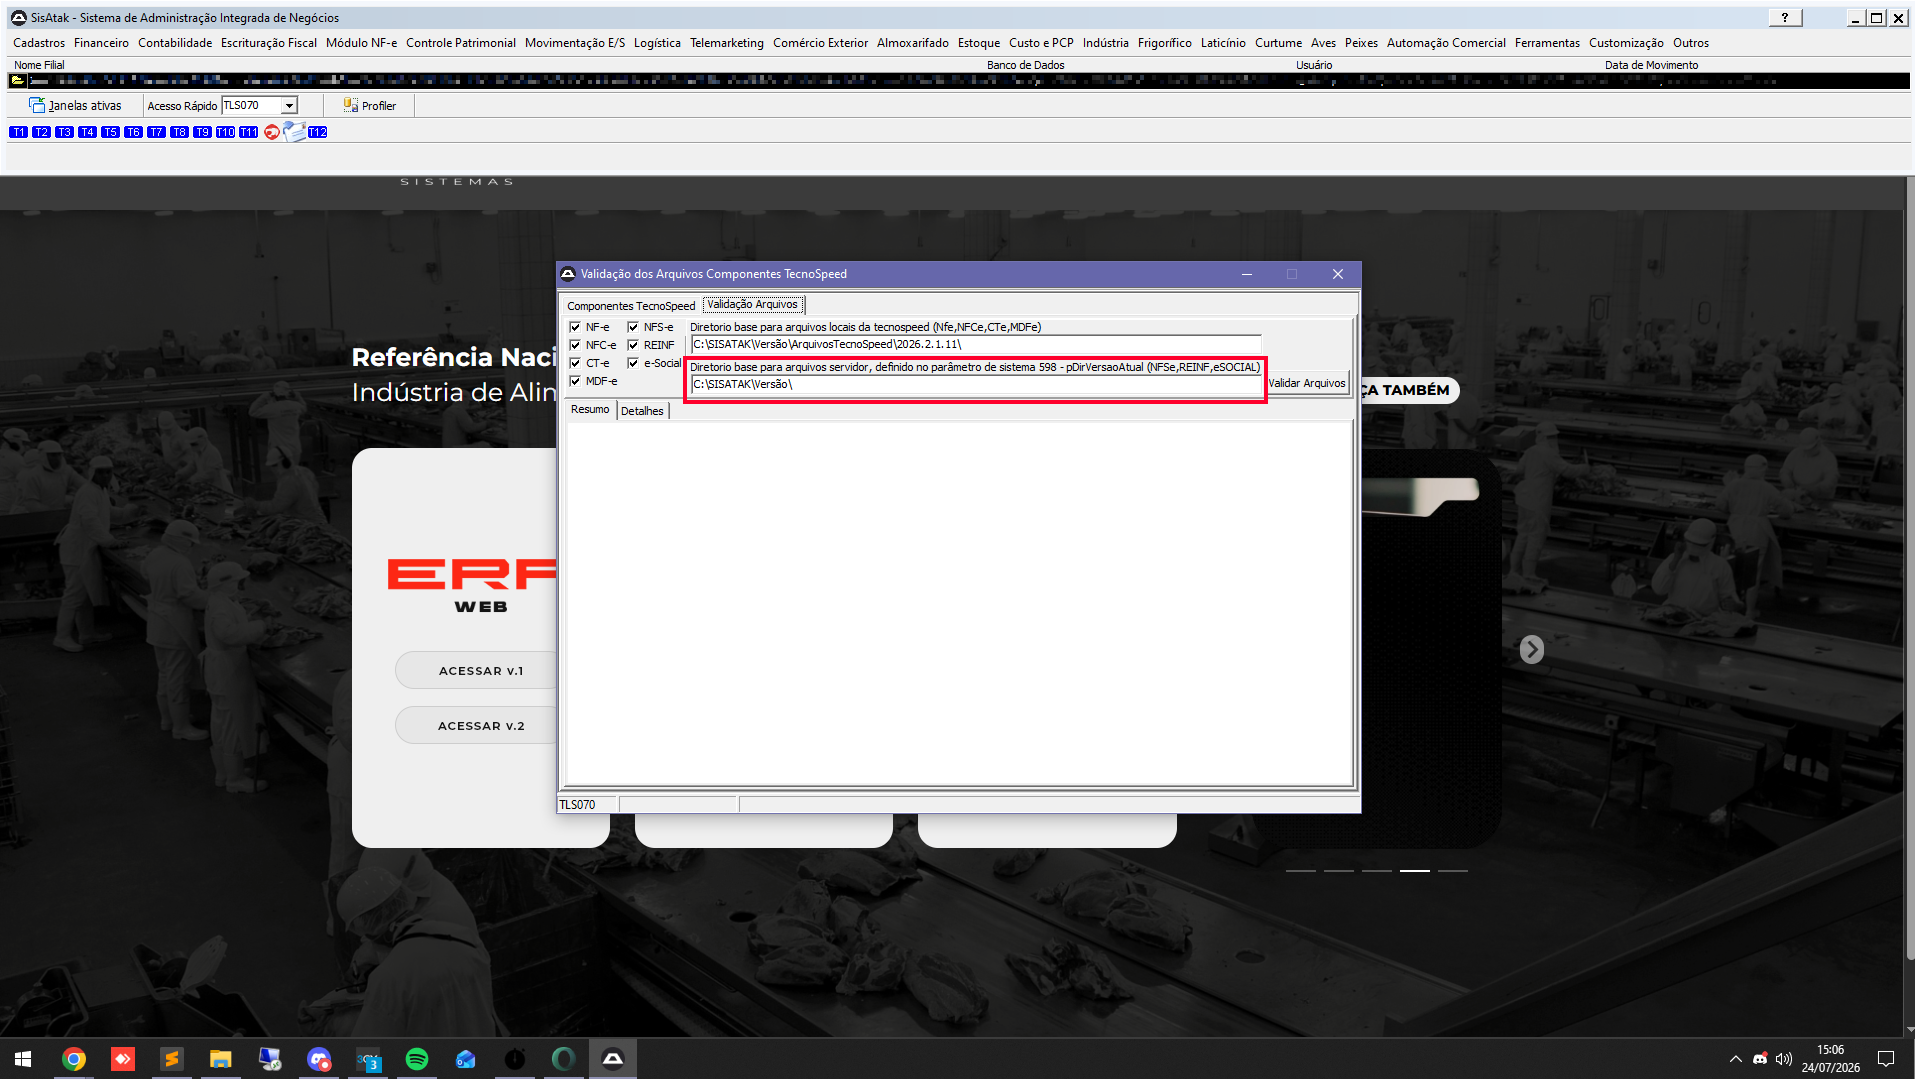Click the SisAtak taskbar icon
Image resolution: width=1915 pixels, height=1079 pixels.
pyautogui.click(x=613, y=1059)
